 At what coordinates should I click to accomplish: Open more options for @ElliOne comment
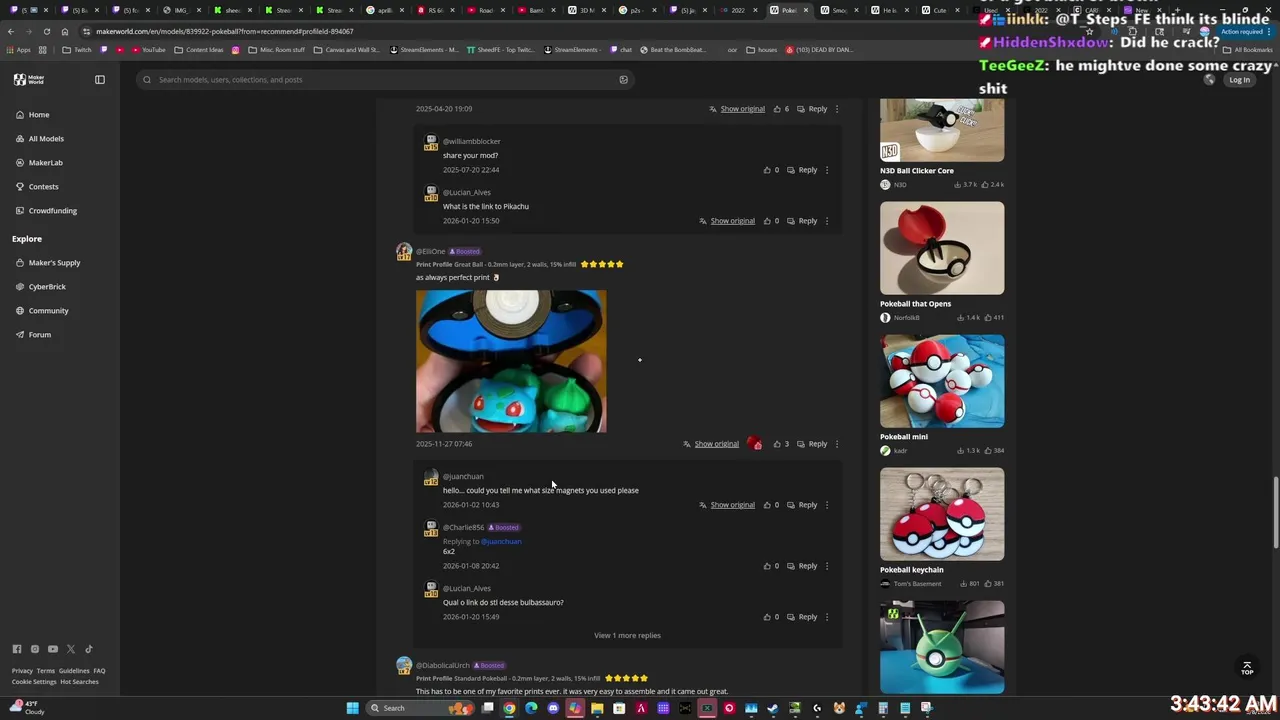(x=837, y=444)
